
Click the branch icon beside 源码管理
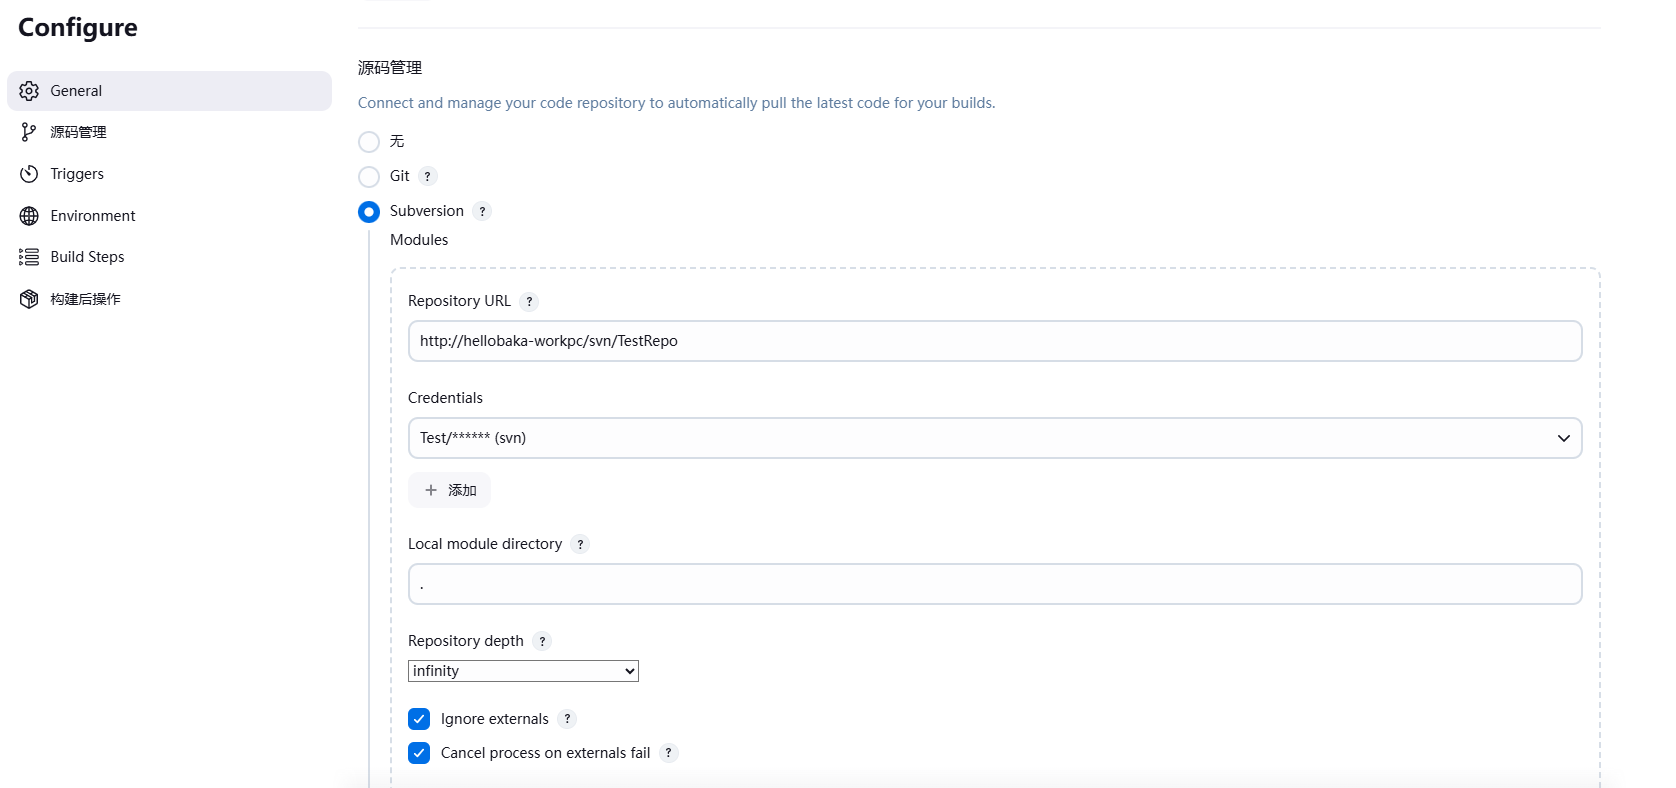point(29,132)
